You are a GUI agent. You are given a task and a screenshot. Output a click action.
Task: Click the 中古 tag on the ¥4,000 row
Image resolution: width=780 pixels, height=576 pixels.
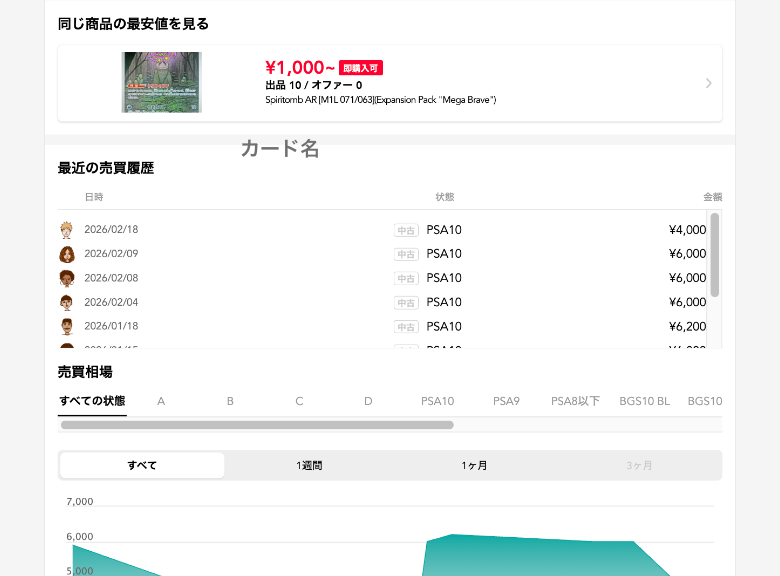(x=406, y=230)
